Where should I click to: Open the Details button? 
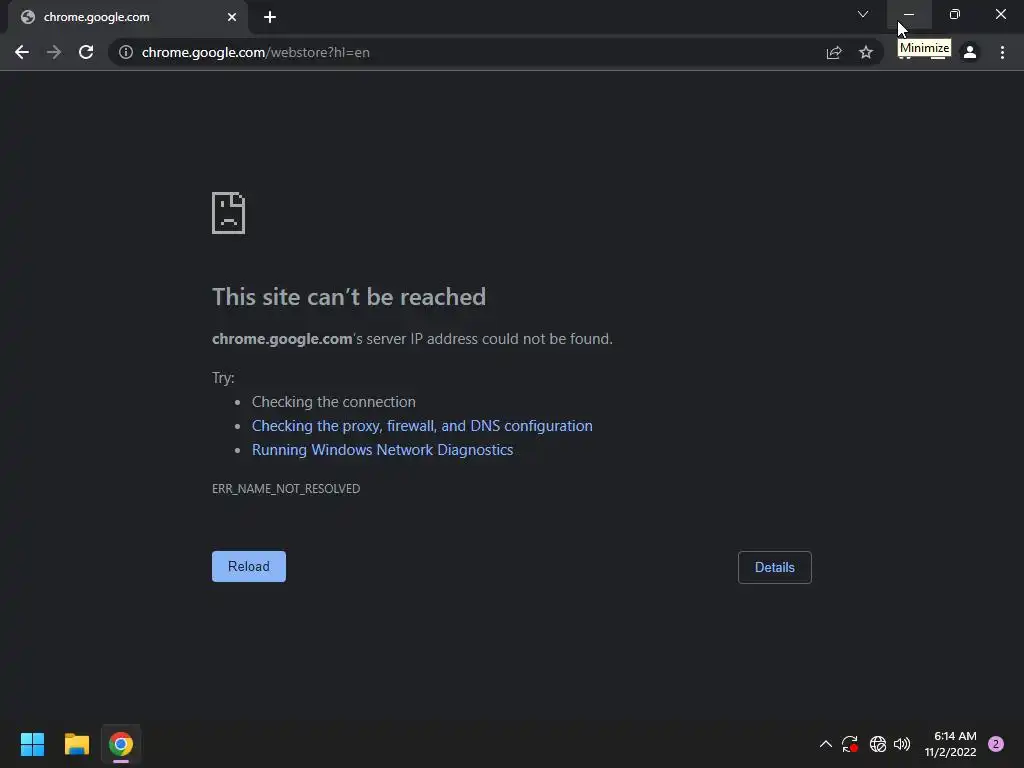[x=775, y=568]
